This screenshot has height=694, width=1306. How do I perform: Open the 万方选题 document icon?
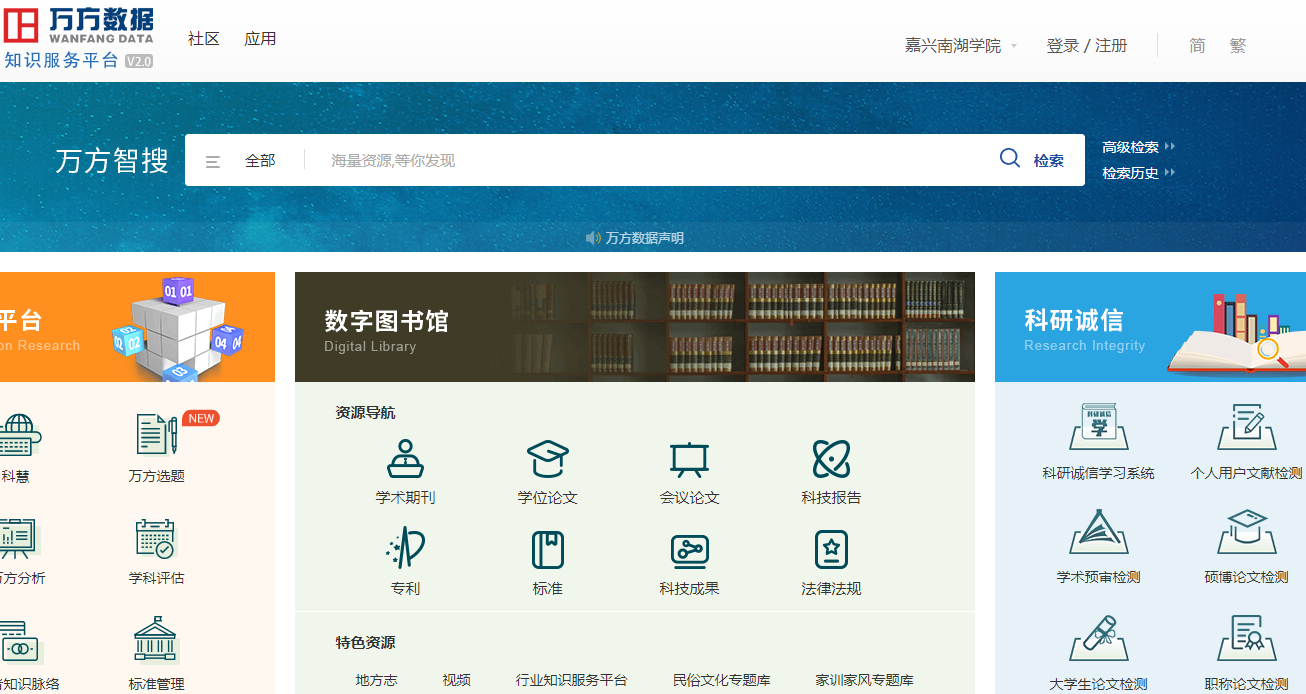[157, 436]
